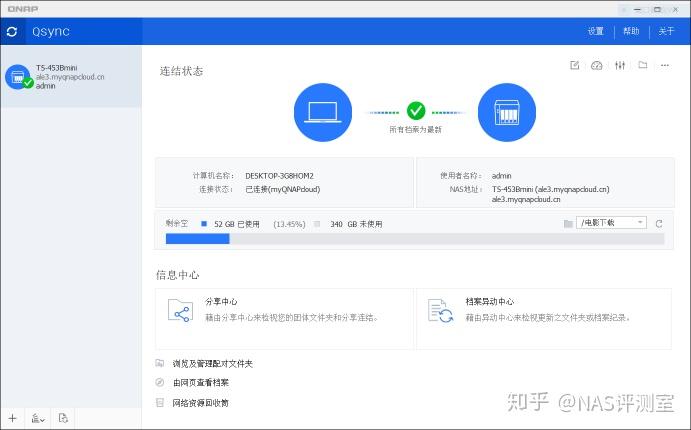Click the NAS device circle icon
The image size is (691, 430).
point(507,112)
